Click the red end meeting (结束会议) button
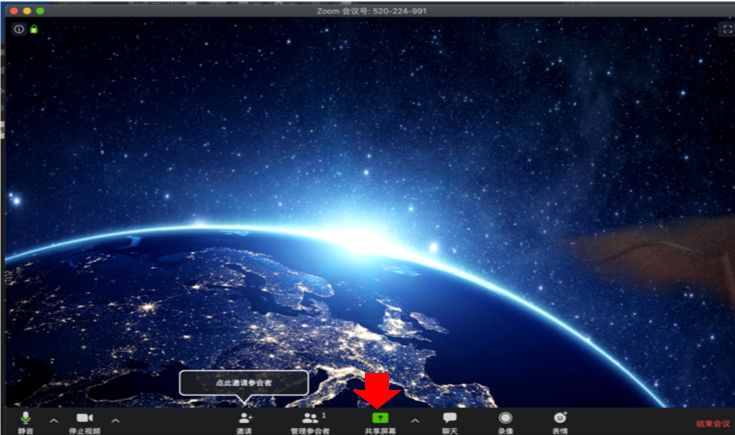Screen dimensions: 735x435 point(713,424)
